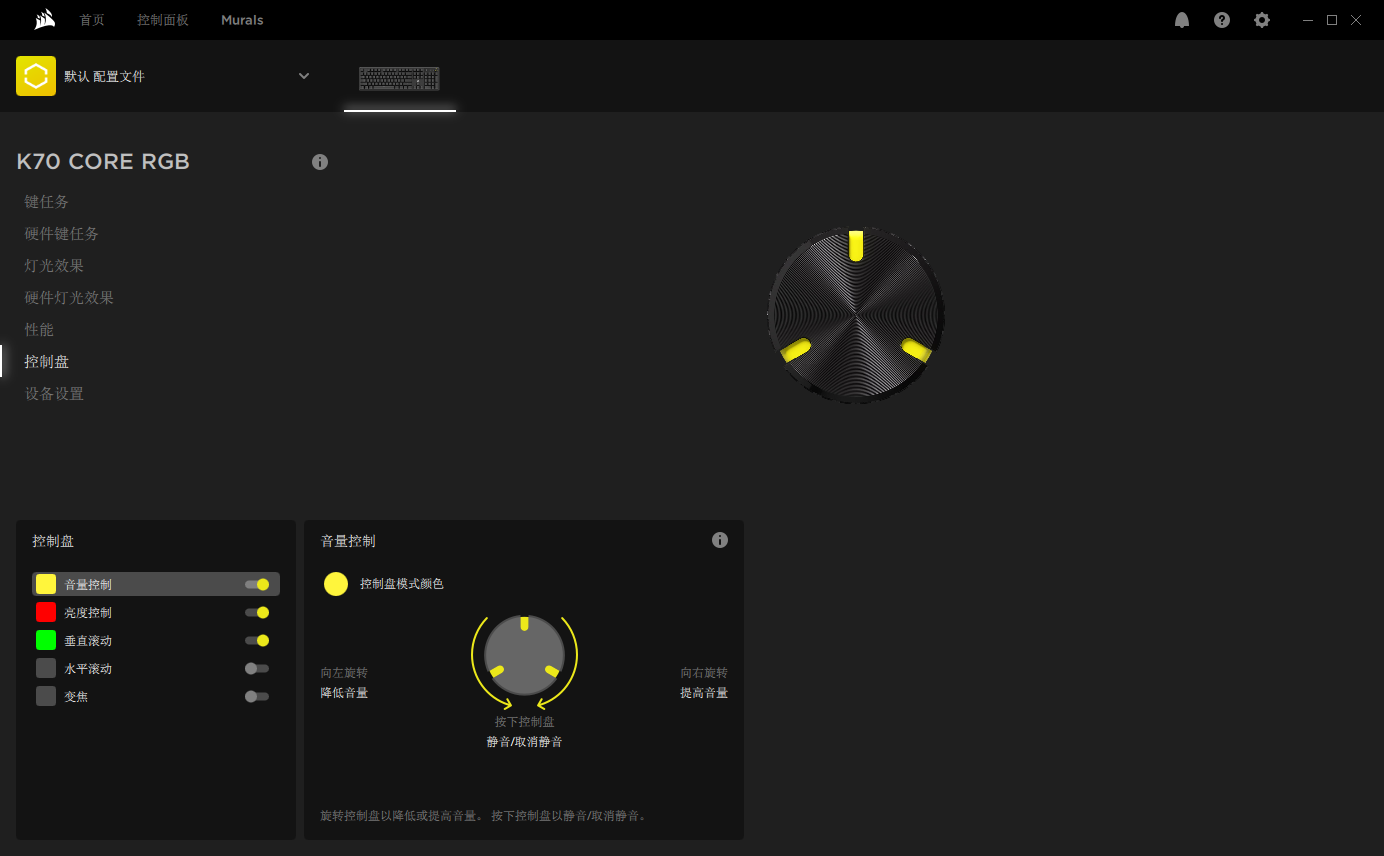Click the Corsair sails logo icon
The image size is (1384, 856).
coord(44,20)
